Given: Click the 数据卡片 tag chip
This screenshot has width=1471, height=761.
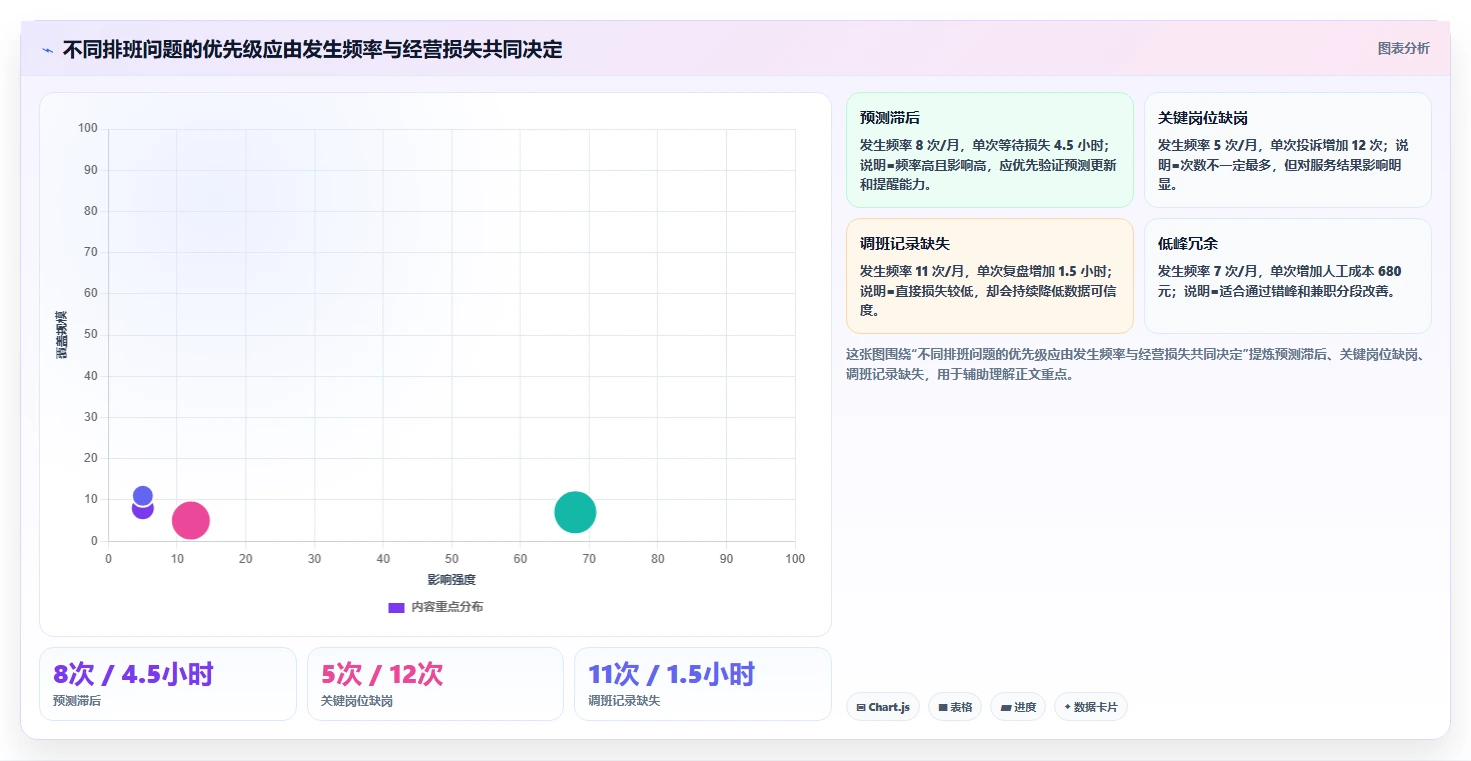Looking at the screenshot, I should (1091, 707).
